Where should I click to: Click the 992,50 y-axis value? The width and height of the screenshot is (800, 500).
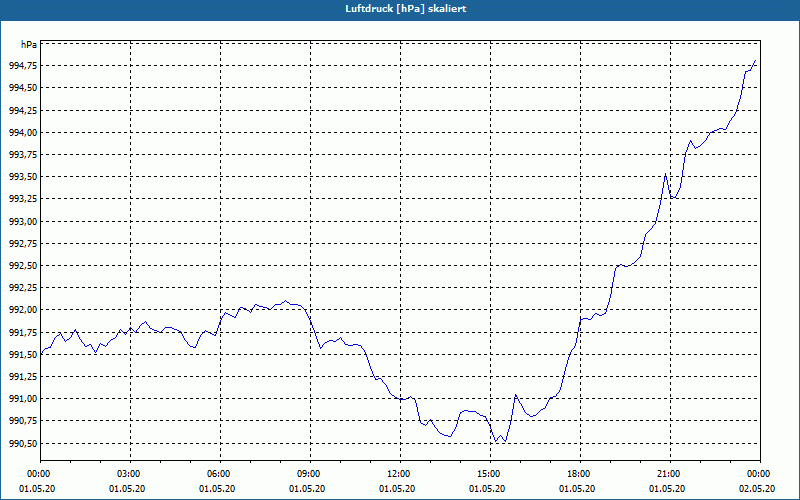click(x=23, y=266)
